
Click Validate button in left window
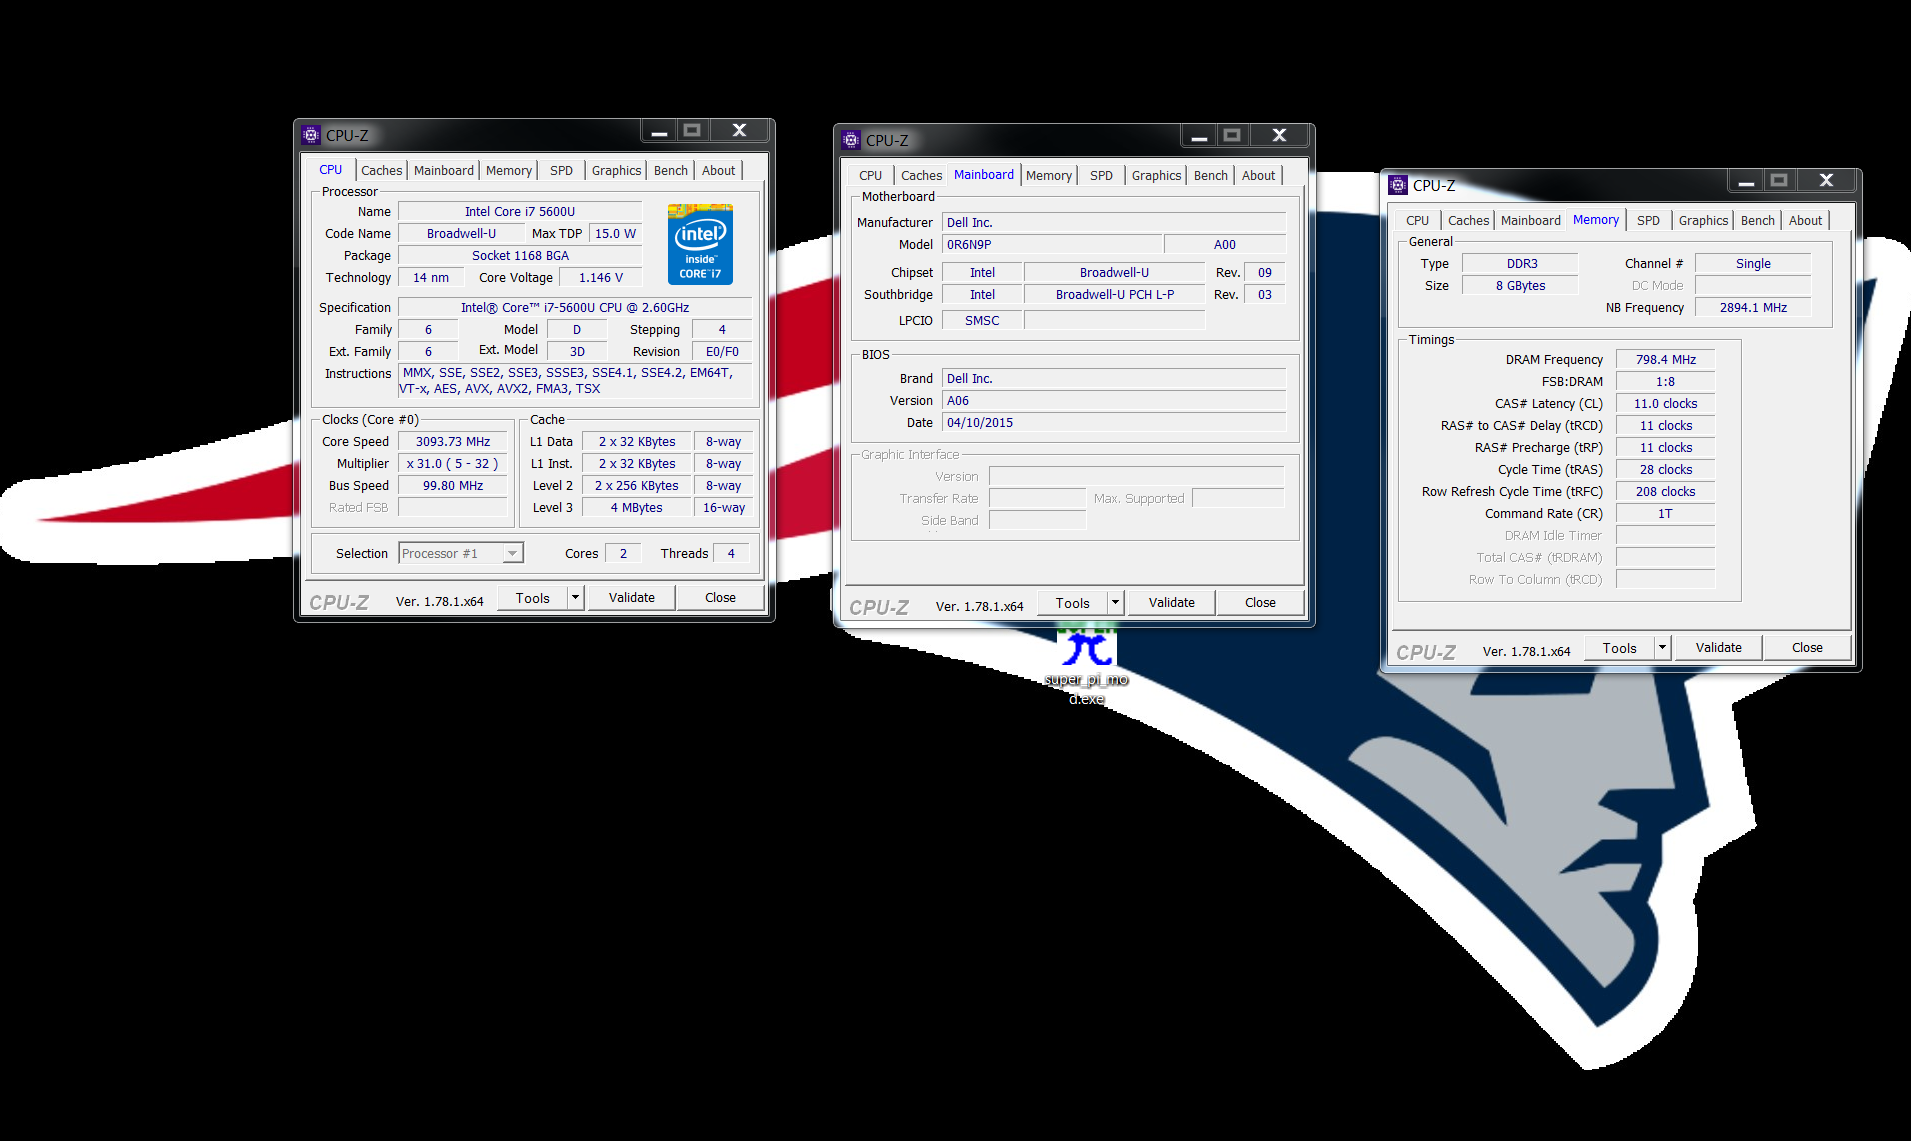632,598
